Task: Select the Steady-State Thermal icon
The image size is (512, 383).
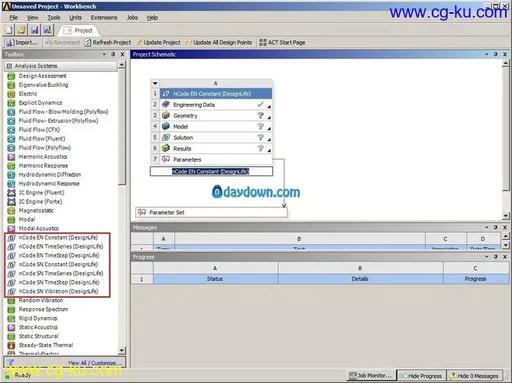Action: click(11, 345)
